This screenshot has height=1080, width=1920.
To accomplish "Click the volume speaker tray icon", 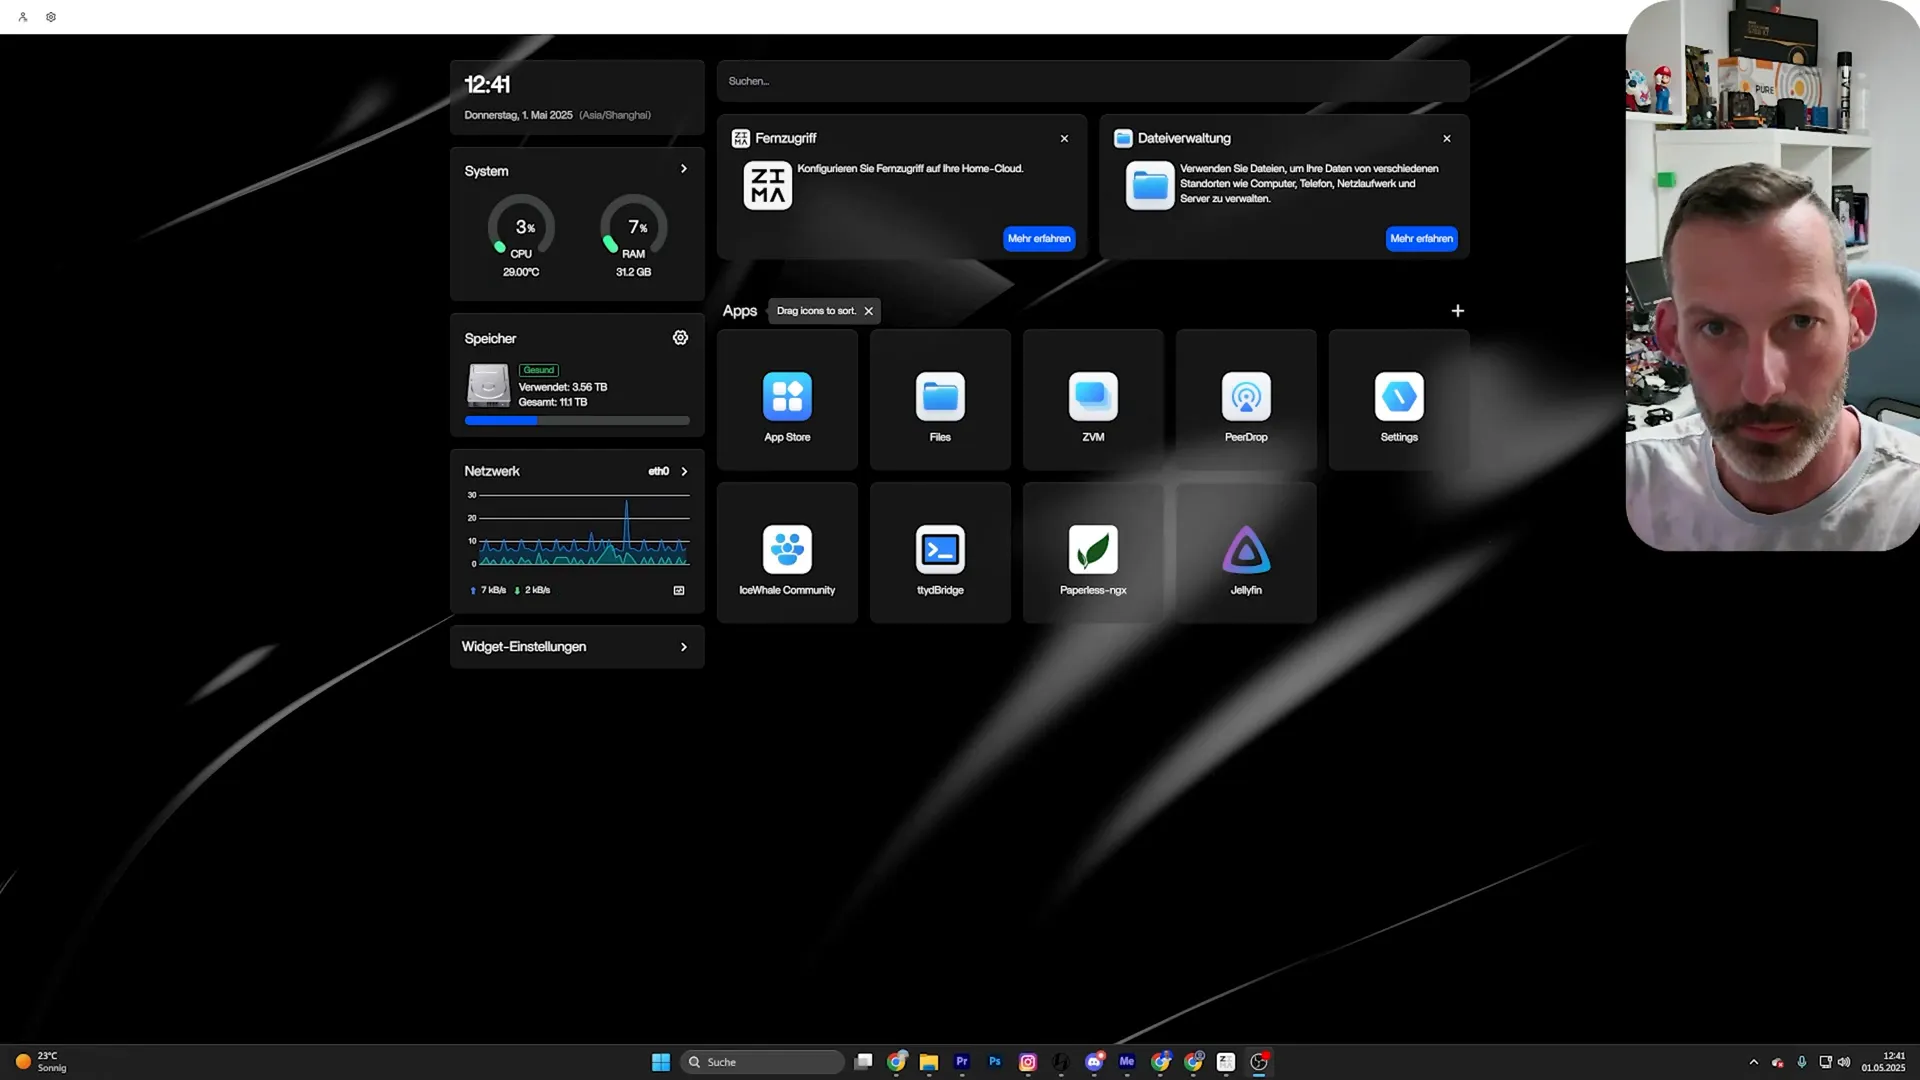I will coord(1844,1062).
